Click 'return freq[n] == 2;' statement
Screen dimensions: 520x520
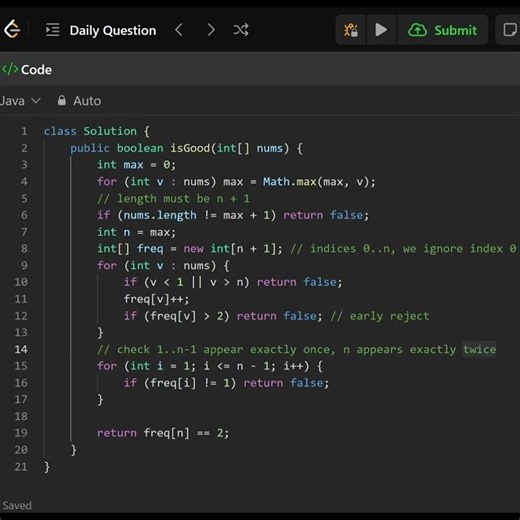click(163, 433)
